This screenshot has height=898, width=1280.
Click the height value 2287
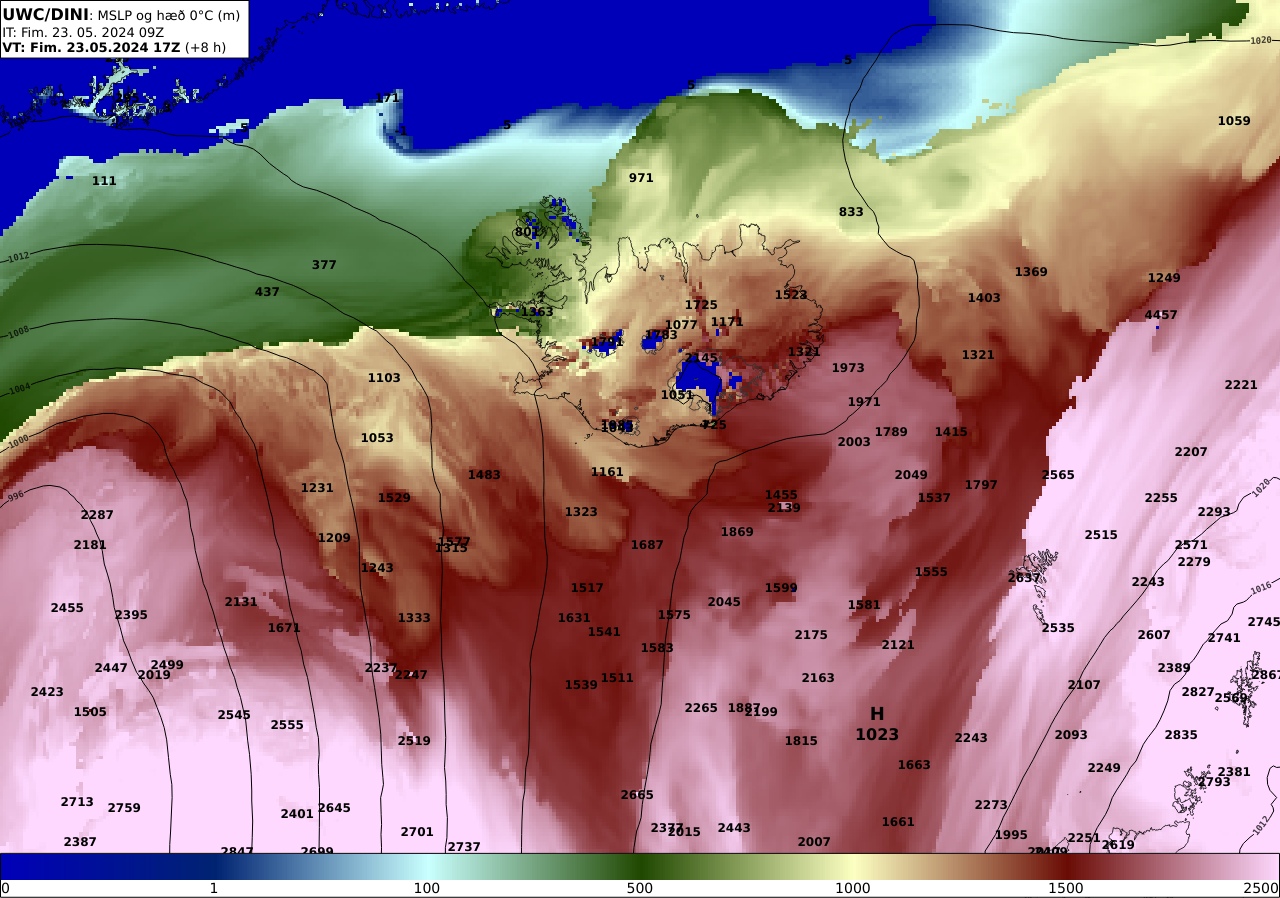97,515
